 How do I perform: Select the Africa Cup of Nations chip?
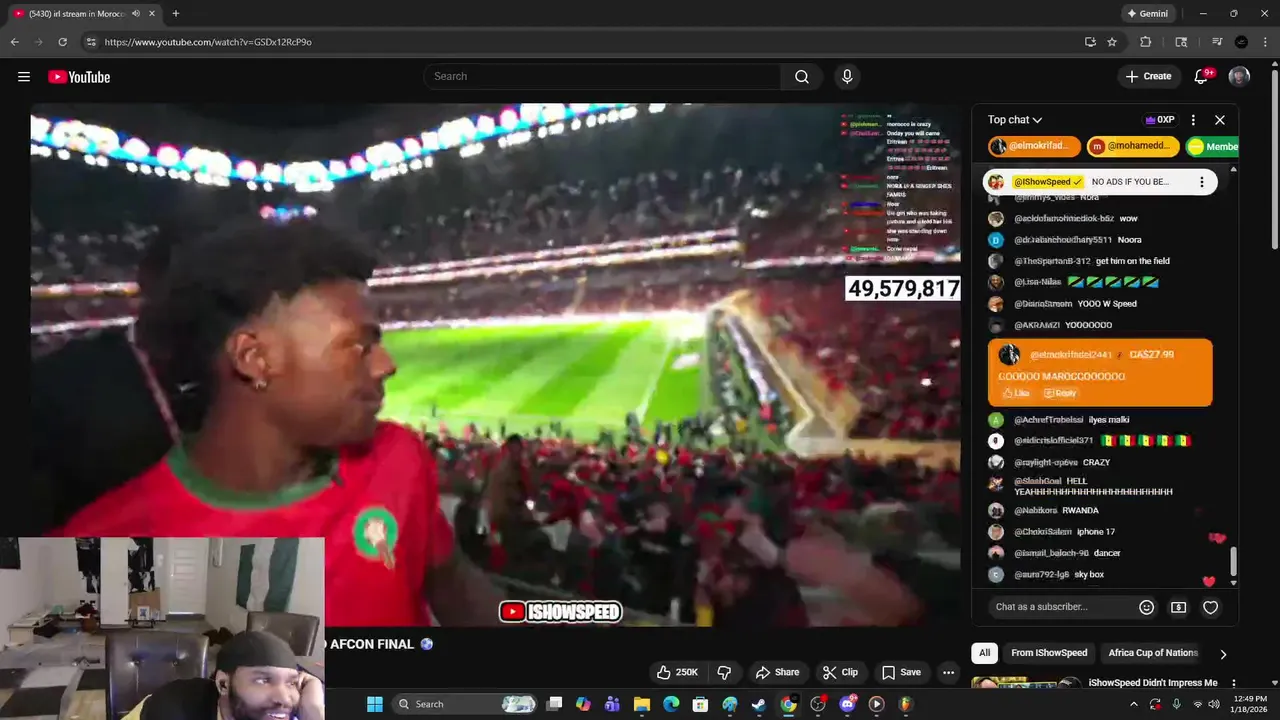coord(1153,653)
